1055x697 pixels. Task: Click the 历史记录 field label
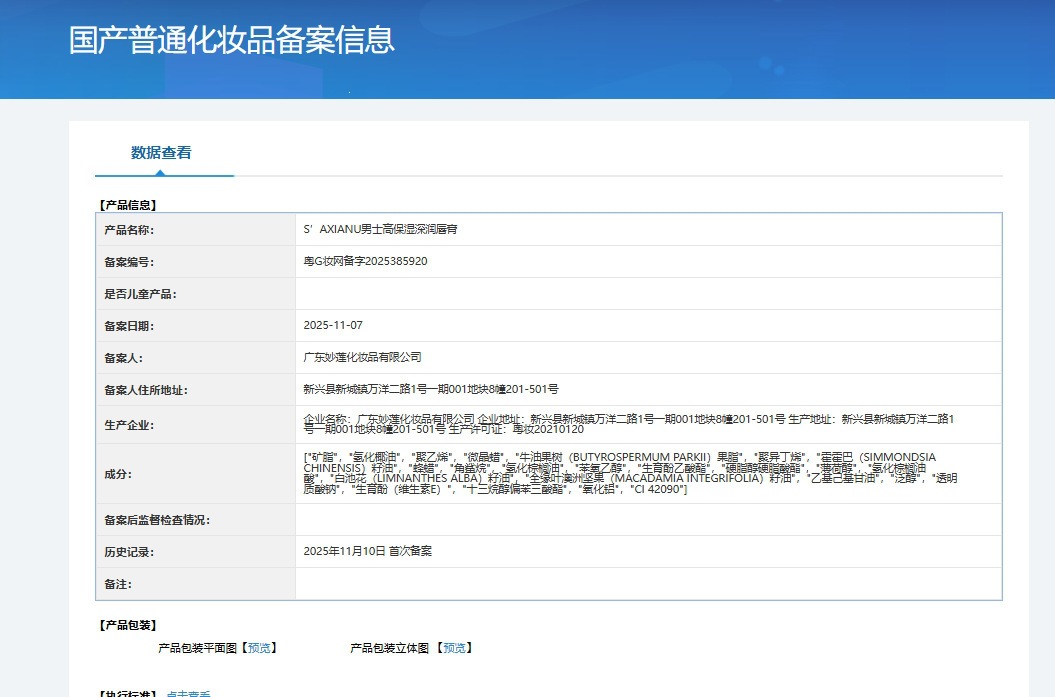[129, 552]
